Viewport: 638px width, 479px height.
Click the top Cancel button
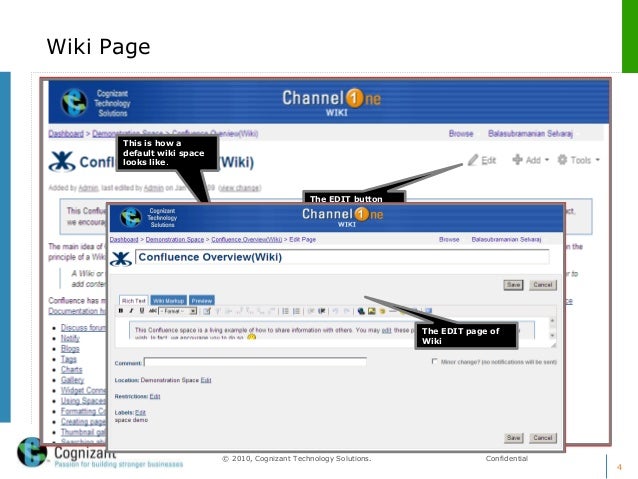pos(543,285)
